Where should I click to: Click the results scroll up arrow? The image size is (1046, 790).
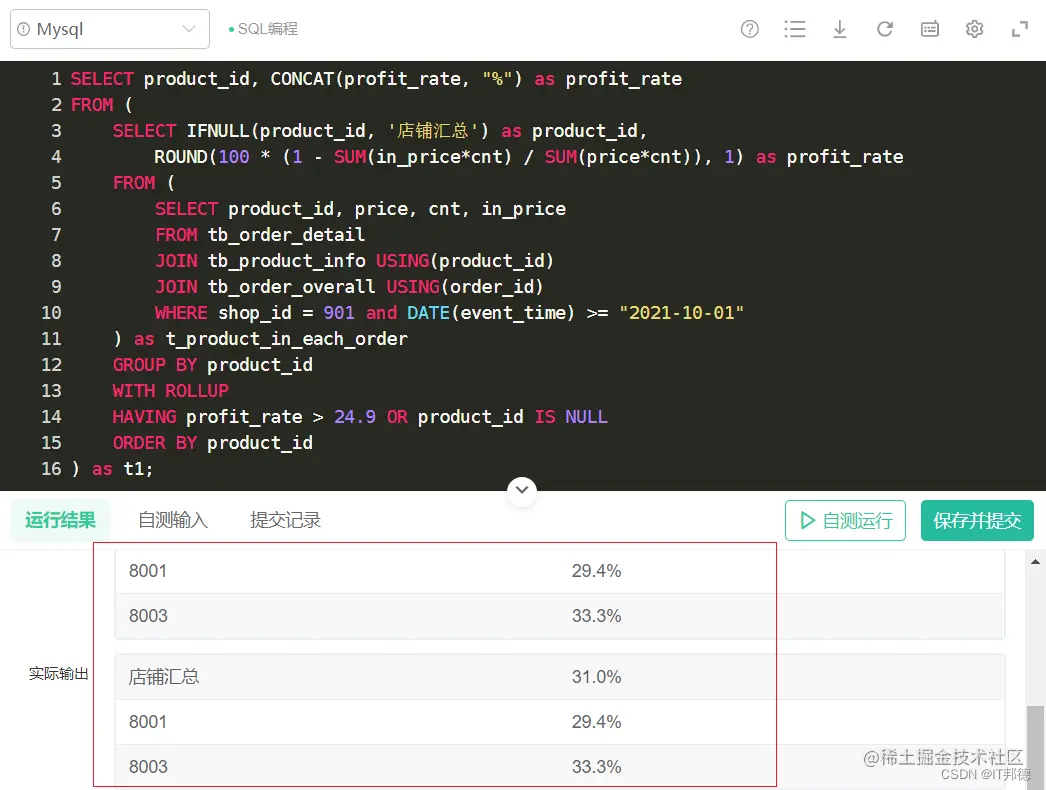point(1035,562)
